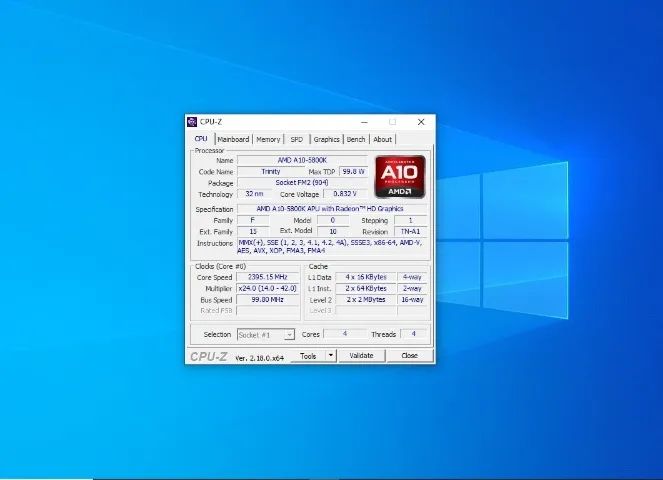The height and width of the screenshot is (480, 663).
Task: Select the SPD tab
Action: (296, 139)
